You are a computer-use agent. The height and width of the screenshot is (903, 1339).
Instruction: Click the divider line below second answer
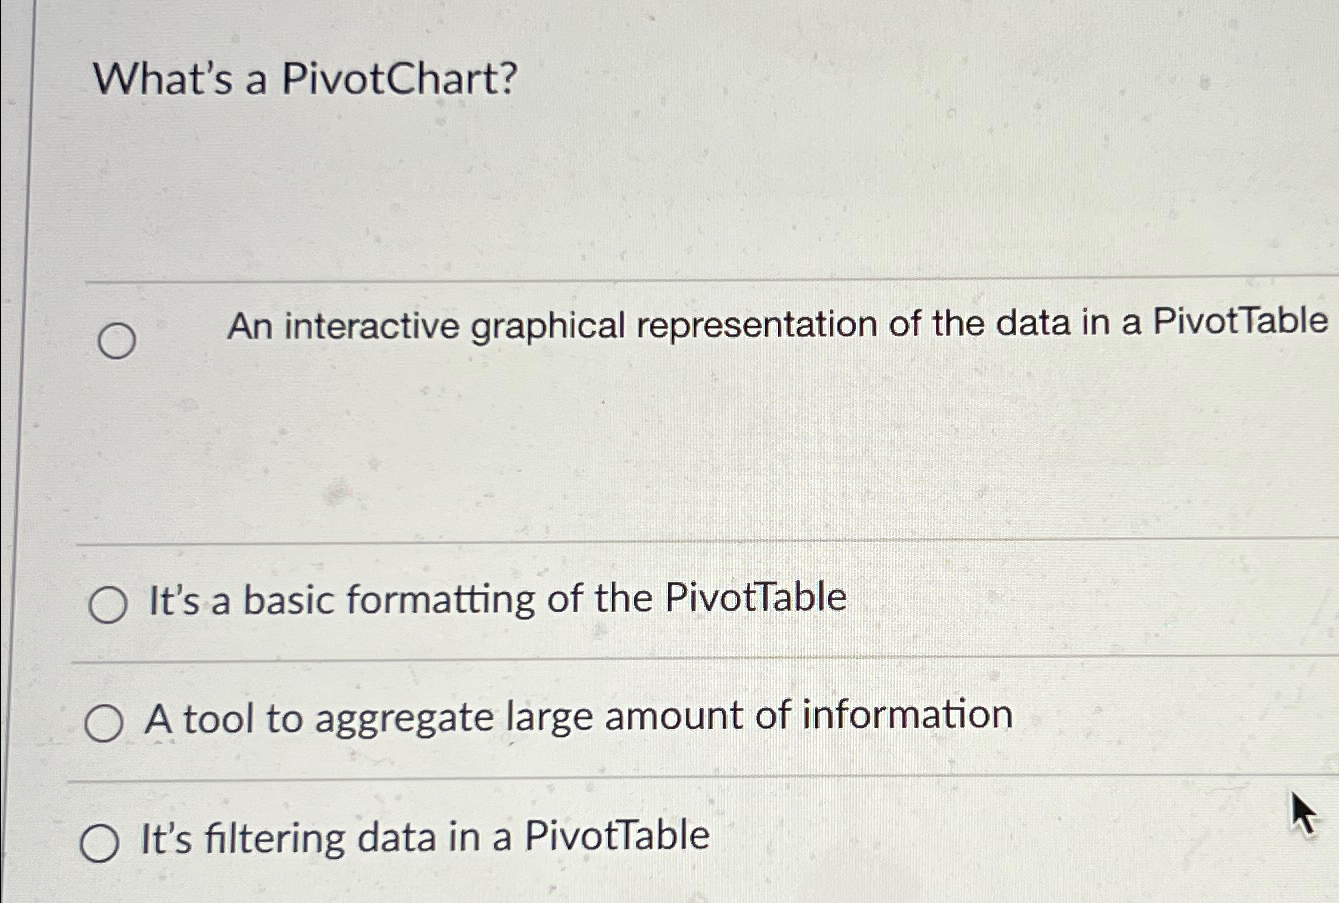670,661
